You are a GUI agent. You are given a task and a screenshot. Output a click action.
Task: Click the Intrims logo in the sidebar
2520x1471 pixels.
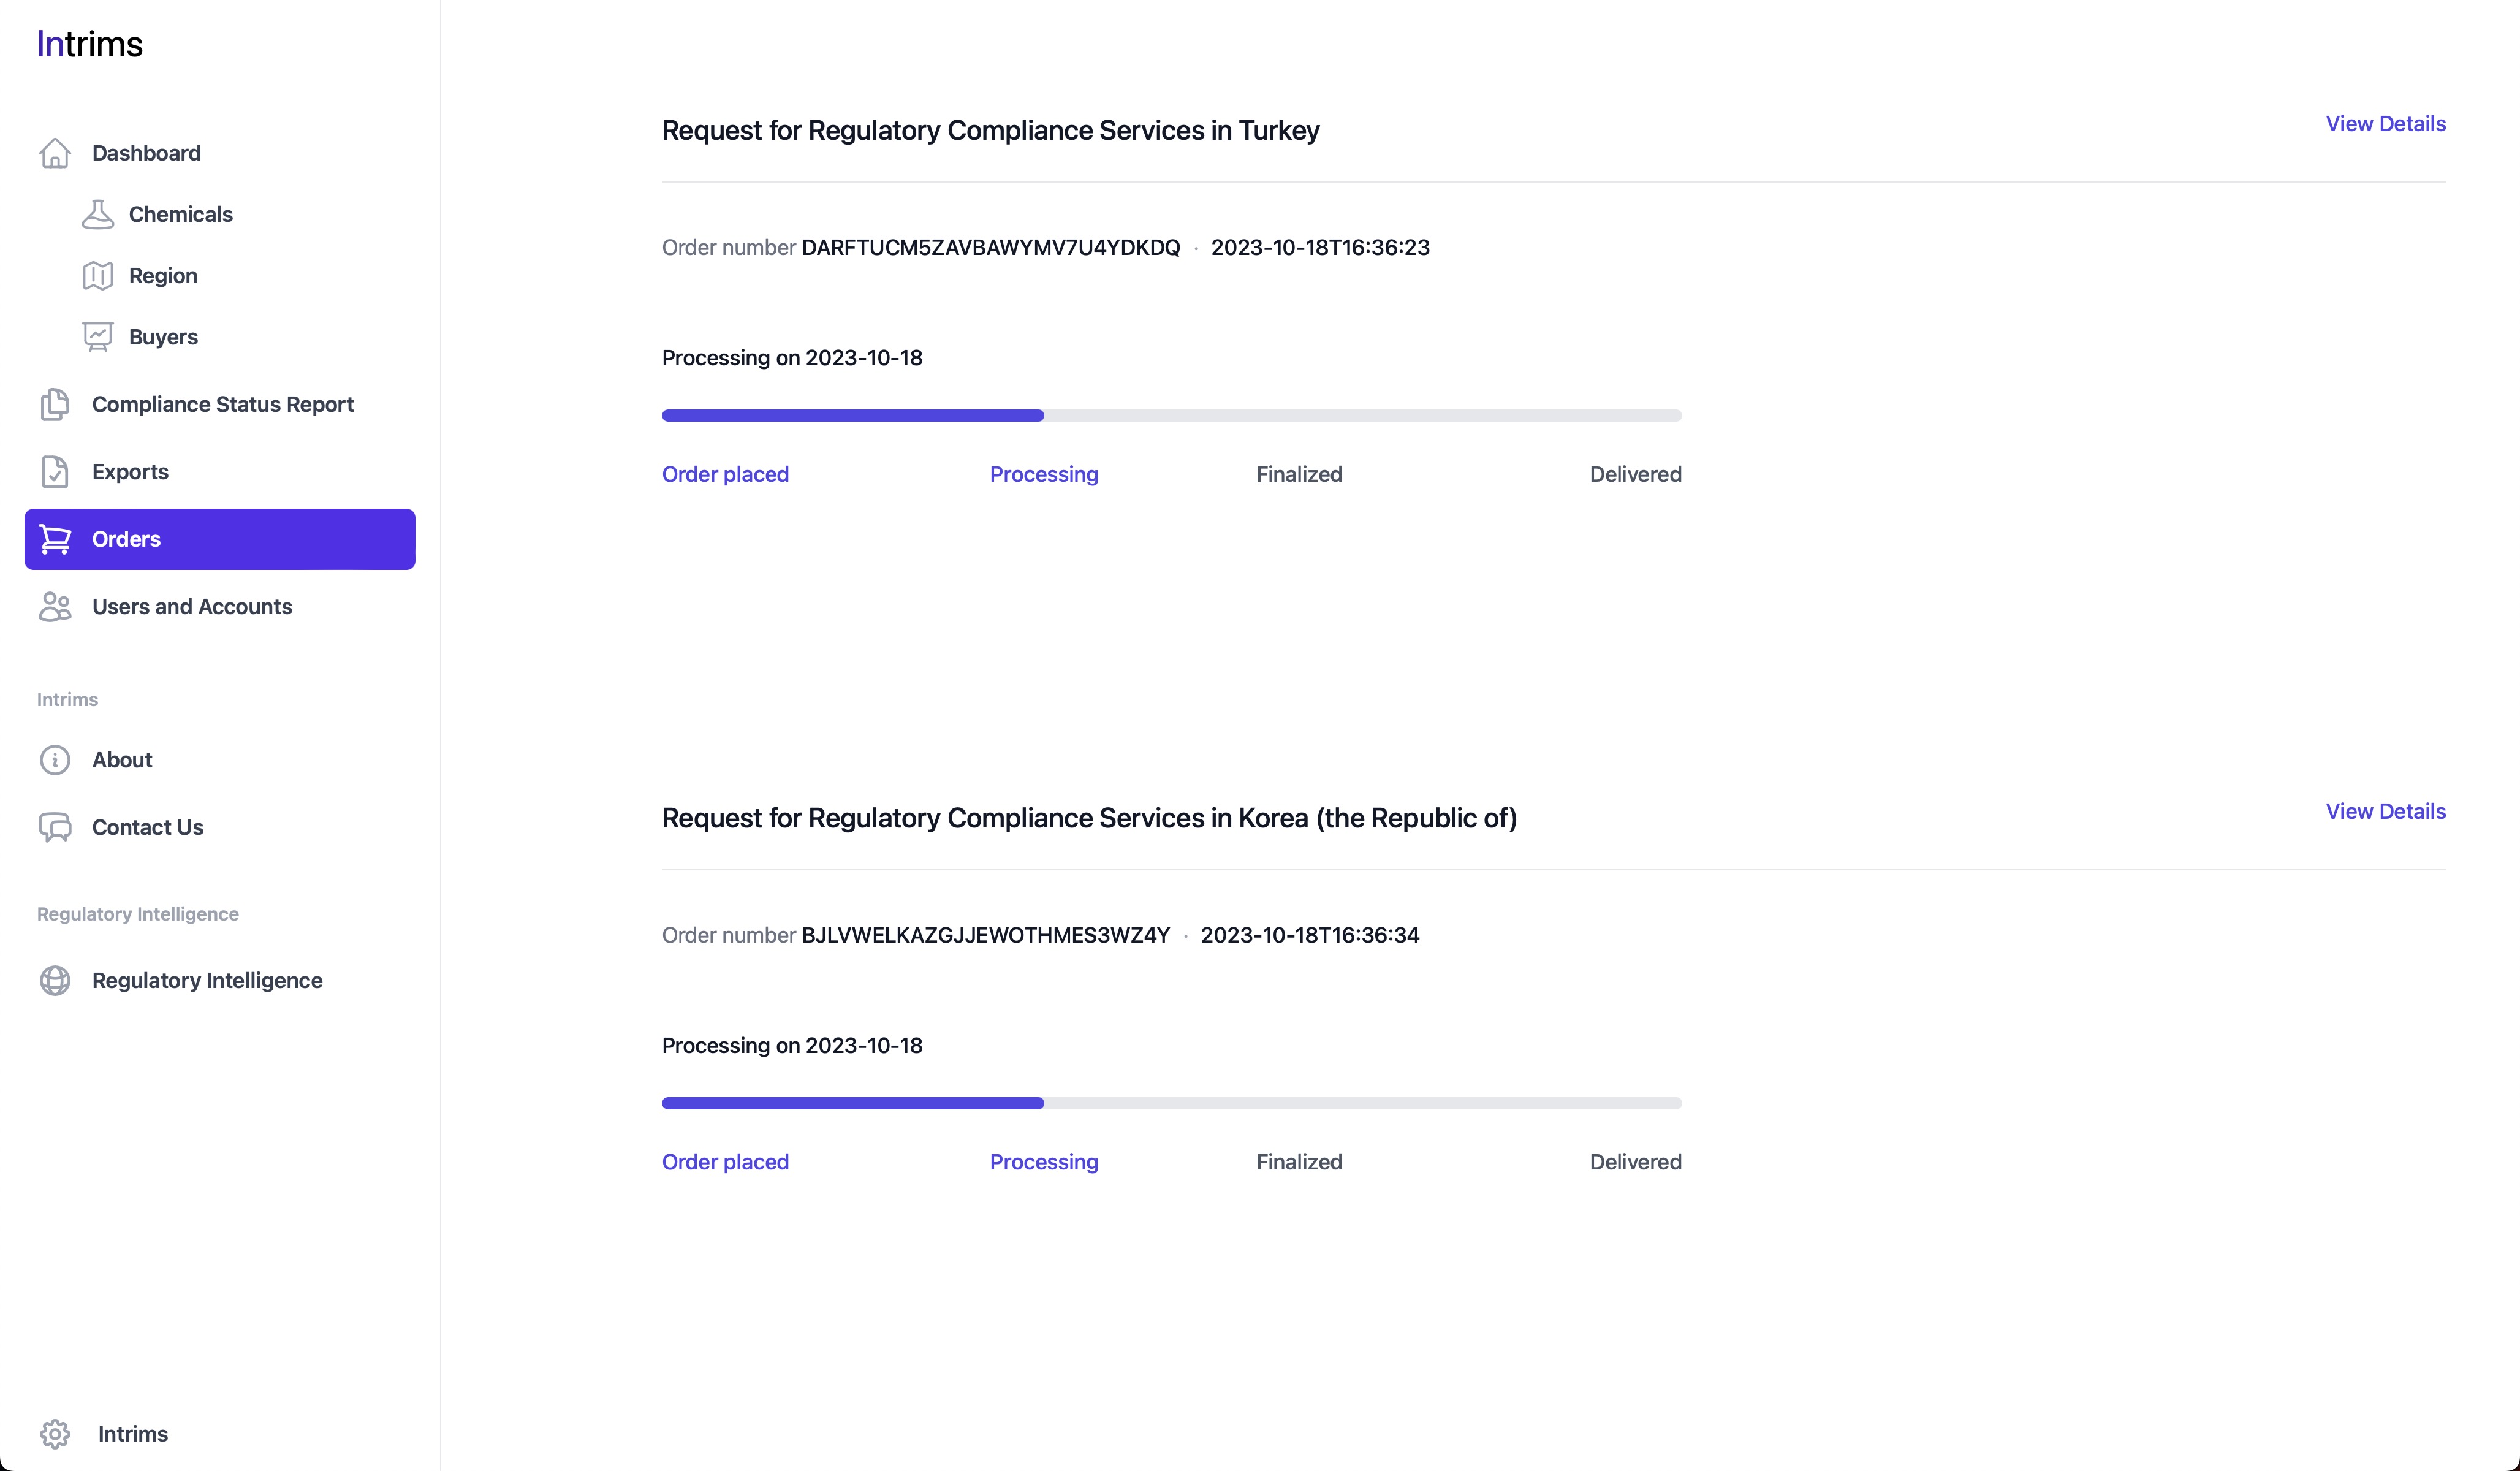pyautogui.click(x=90, y=44)
